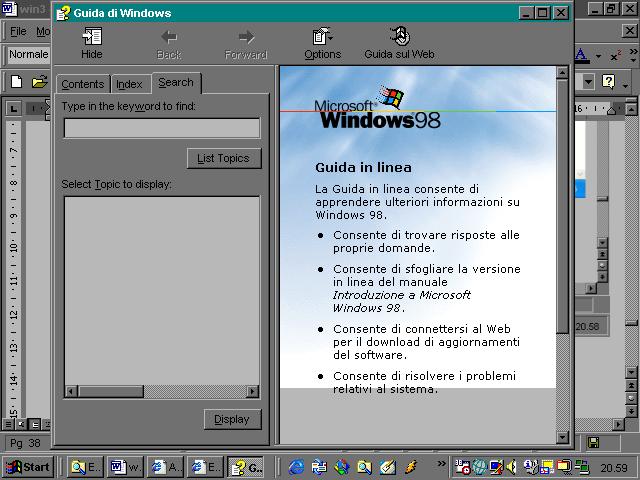Click the Quick Launch pencil icon
This screenshot has height=480, width=640.
(387, 467)
